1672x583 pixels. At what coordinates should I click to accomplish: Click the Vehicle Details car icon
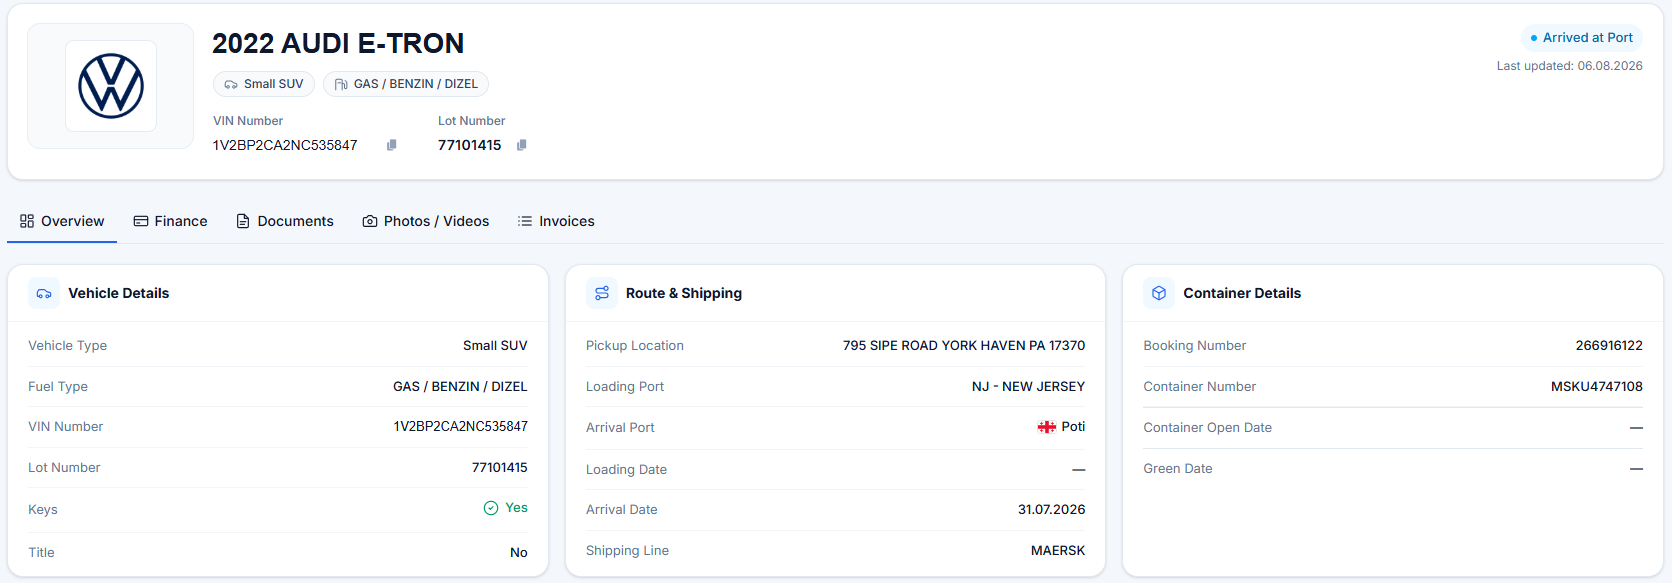tap(44, 293)
